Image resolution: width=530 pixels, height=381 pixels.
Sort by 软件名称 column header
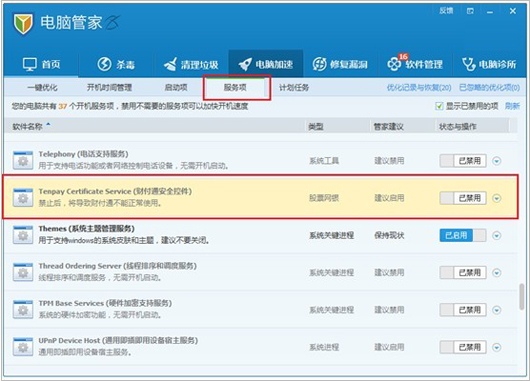pyautogui.click(x=27, y=126)
